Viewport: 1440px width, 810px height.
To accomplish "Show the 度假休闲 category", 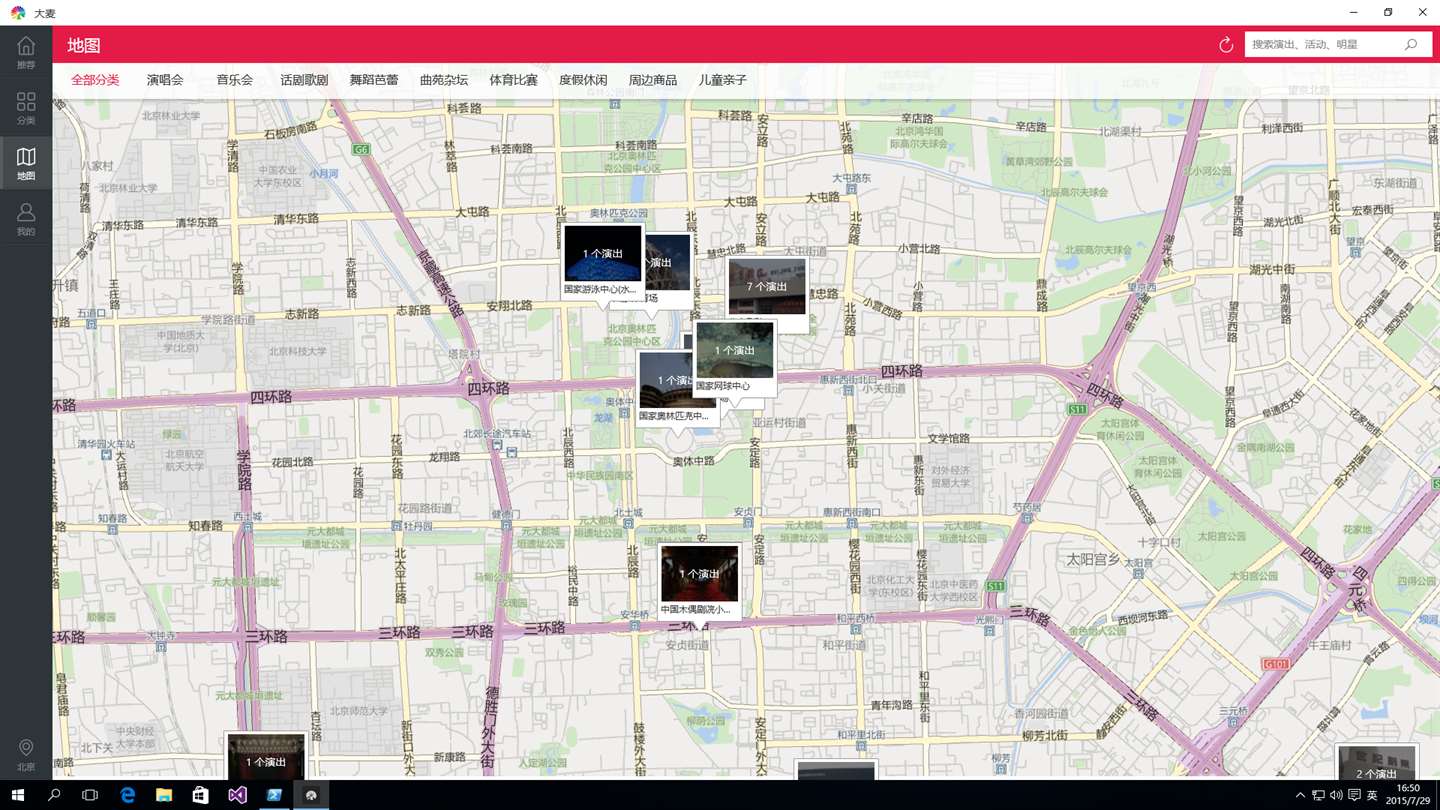I will click(583, 80).
